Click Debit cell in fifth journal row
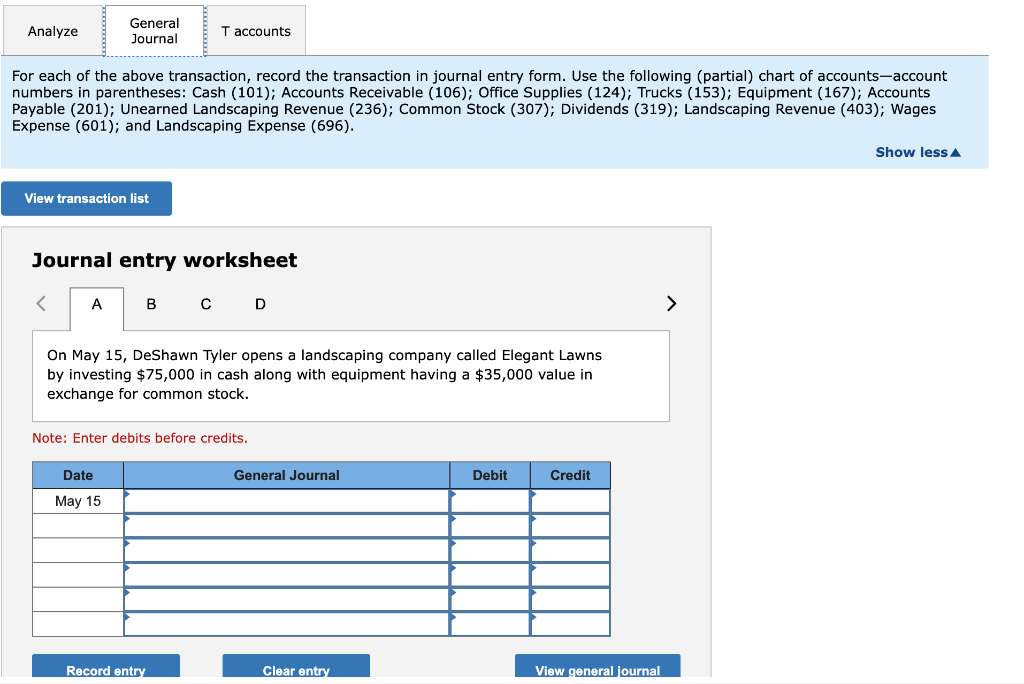Screen dimensions: 1024x684 tap(490, 600)
